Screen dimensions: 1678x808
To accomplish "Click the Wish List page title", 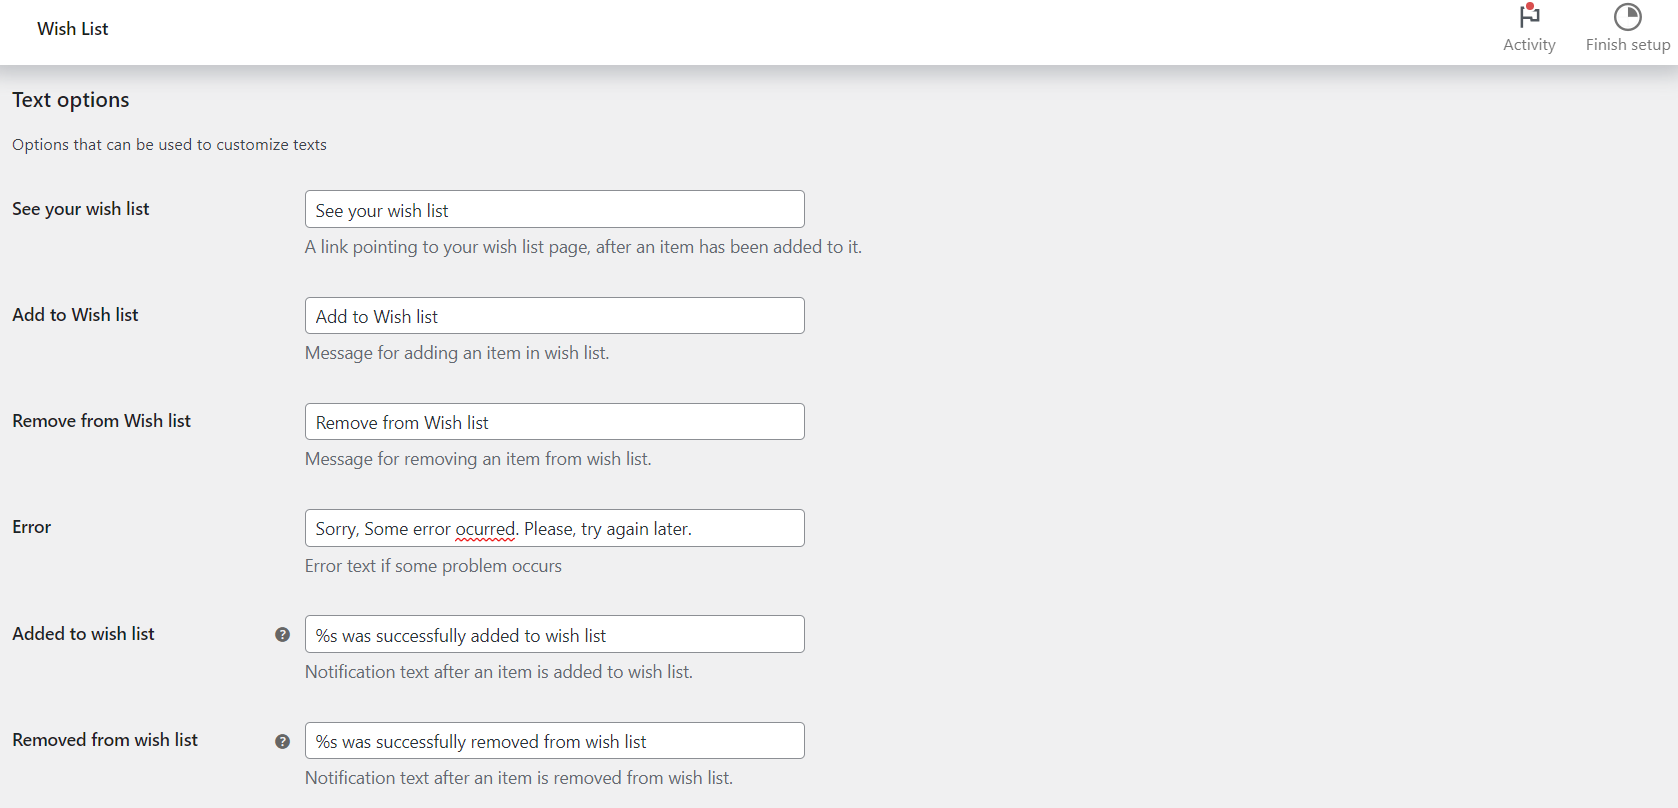I will [x=73, y=29].
